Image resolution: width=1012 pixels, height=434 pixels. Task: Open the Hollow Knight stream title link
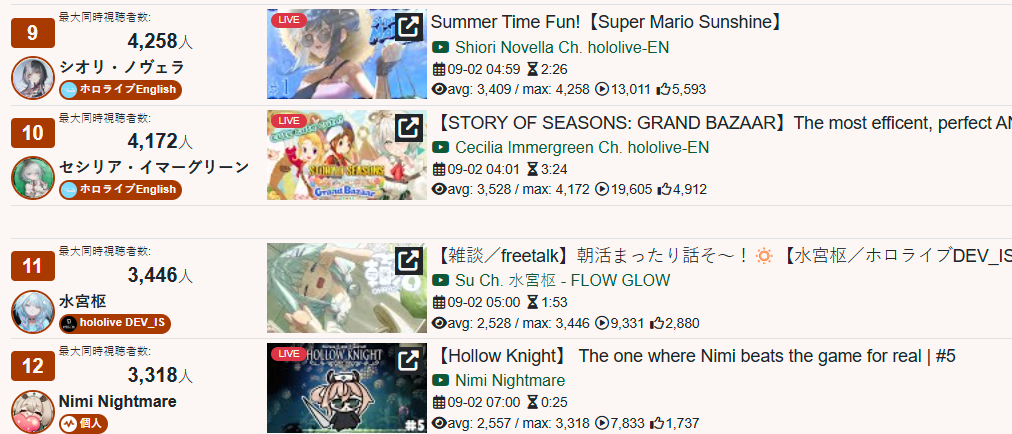[x=695, y=356]
